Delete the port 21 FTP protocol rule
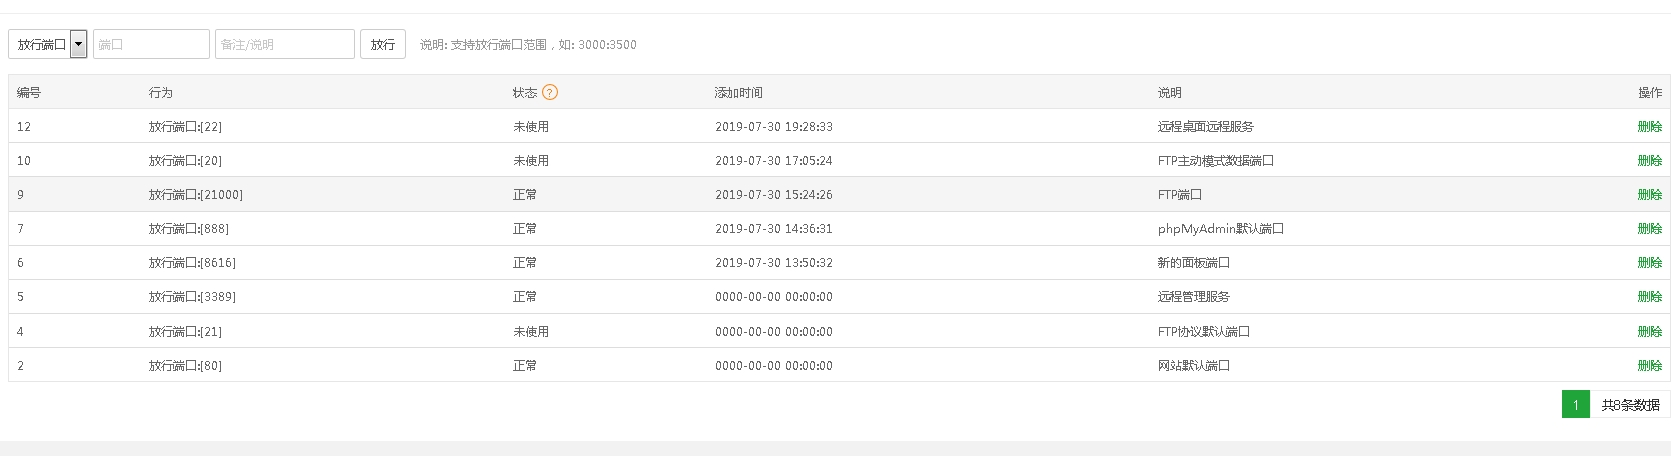This screenshot has width=1671, height=465. click(x=1649, y=332)
